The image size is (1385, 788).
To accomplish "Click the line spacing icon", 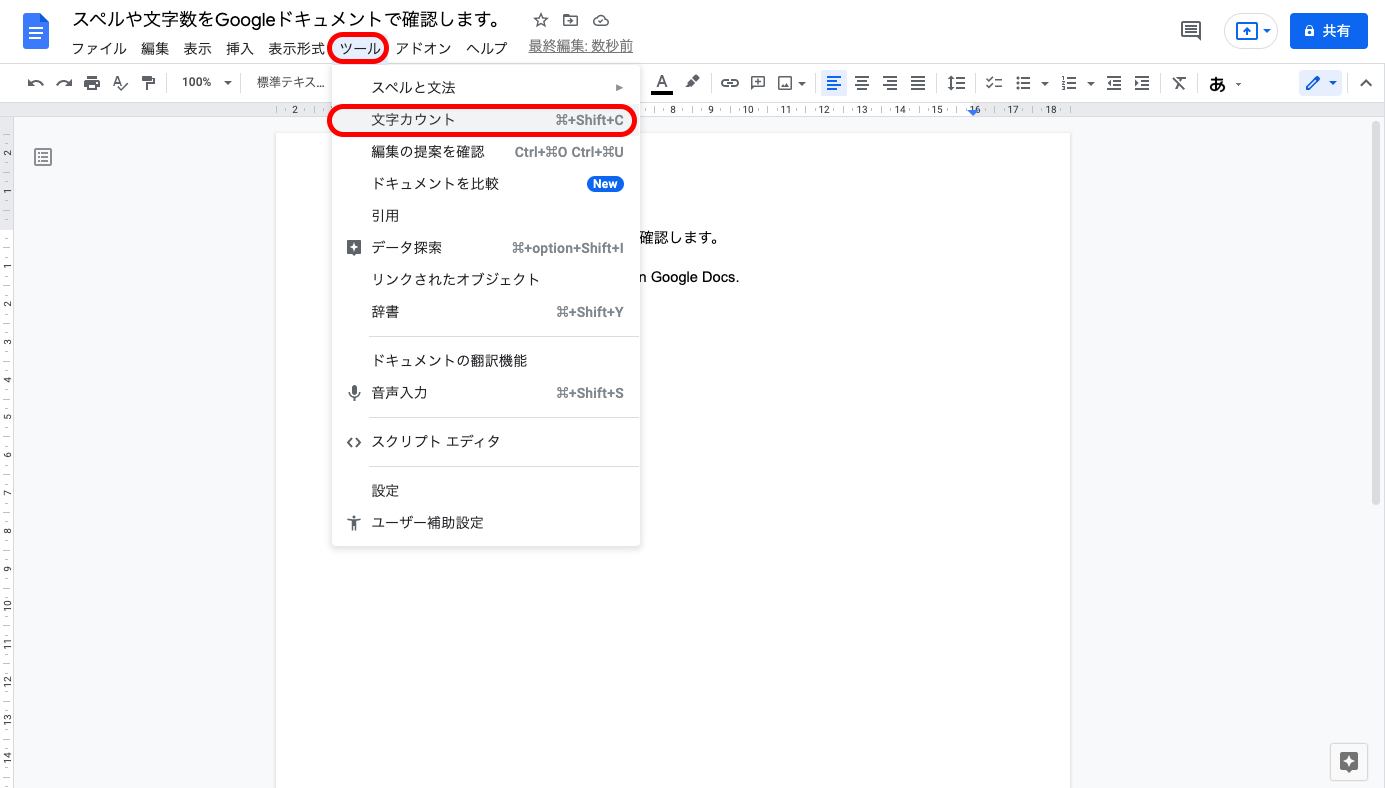I will coord(957,83).
